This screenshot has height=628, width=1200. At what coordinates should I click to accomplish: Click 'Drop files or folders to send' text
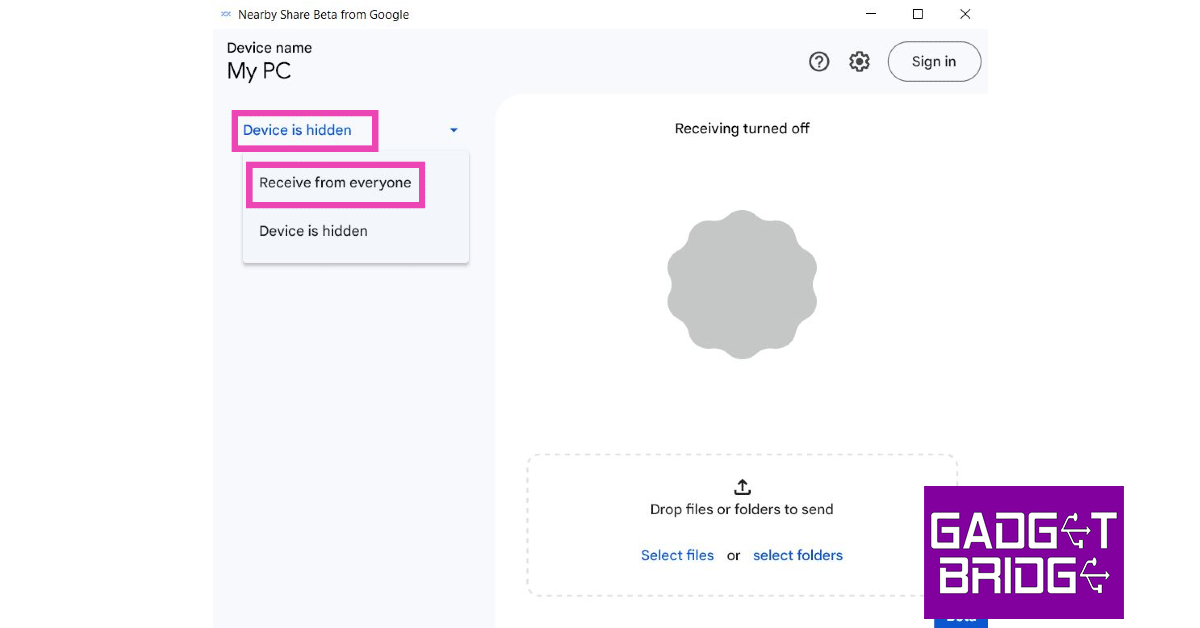(x=741, y=510)
